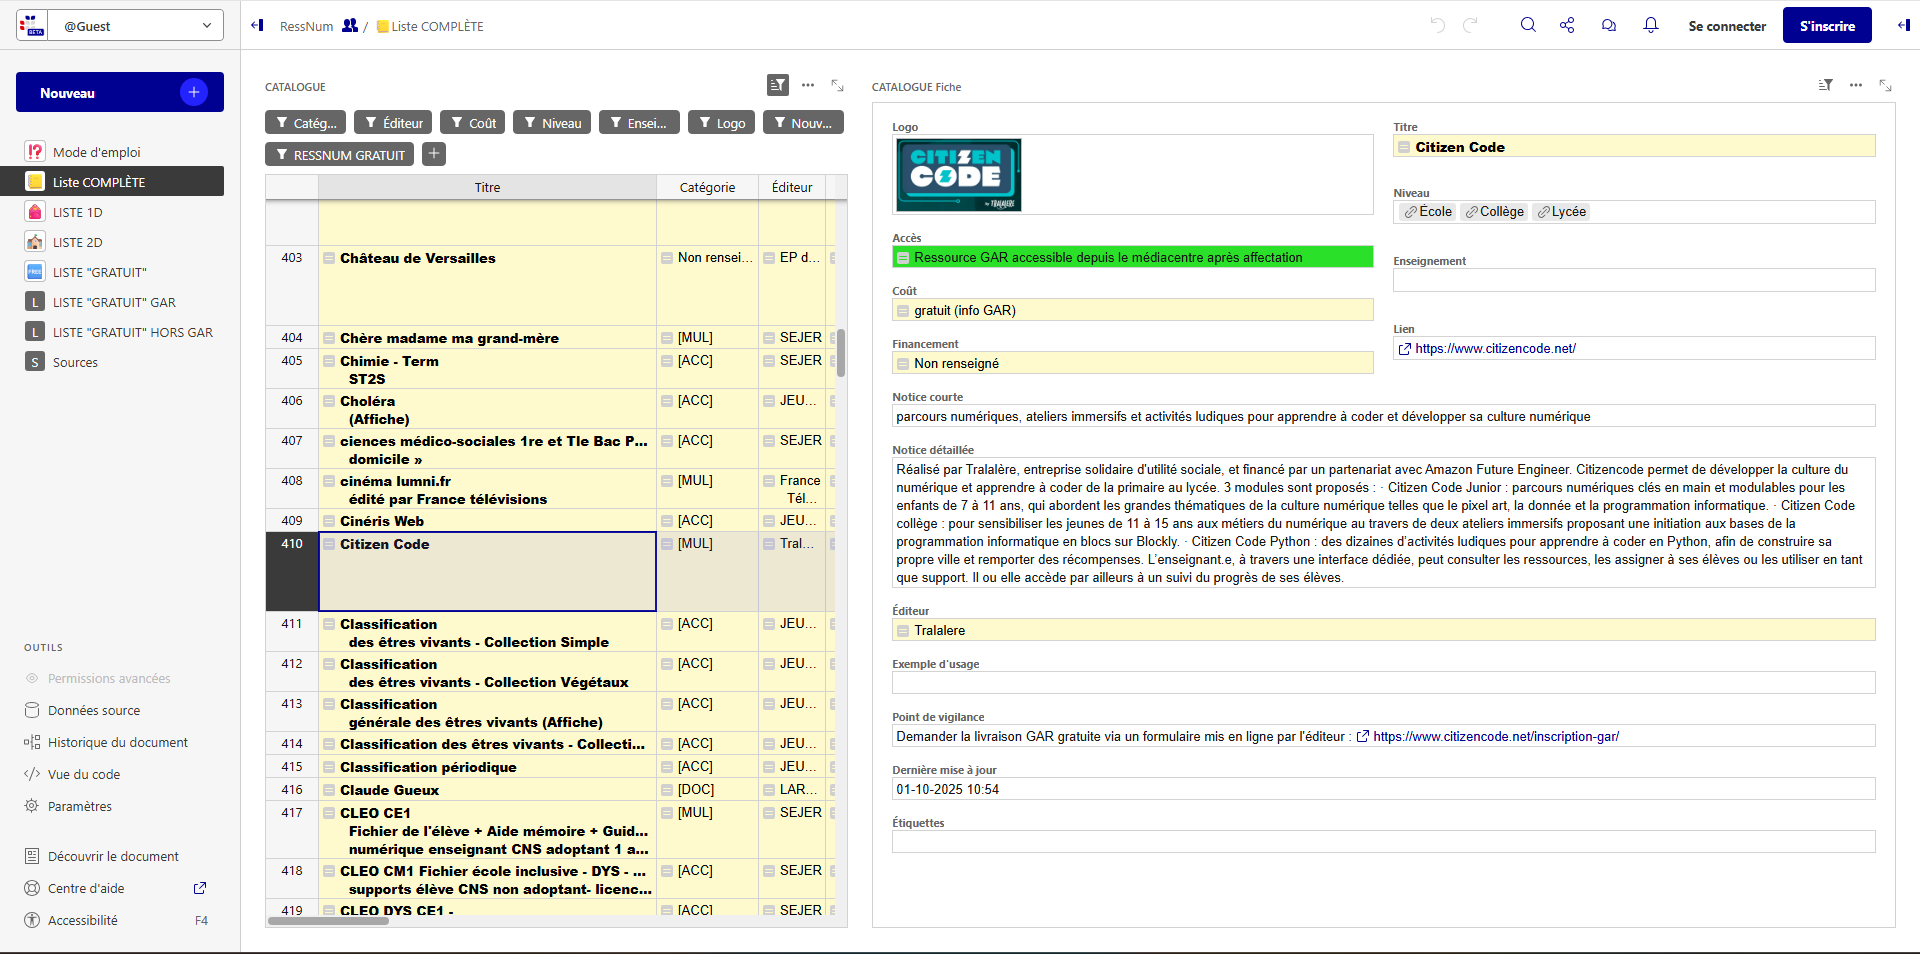Open CATALOGUE Fiche three-dots menu
Image resolution: width=1920 pixels, height=954 pixels.
click(x=1856, y=86)
